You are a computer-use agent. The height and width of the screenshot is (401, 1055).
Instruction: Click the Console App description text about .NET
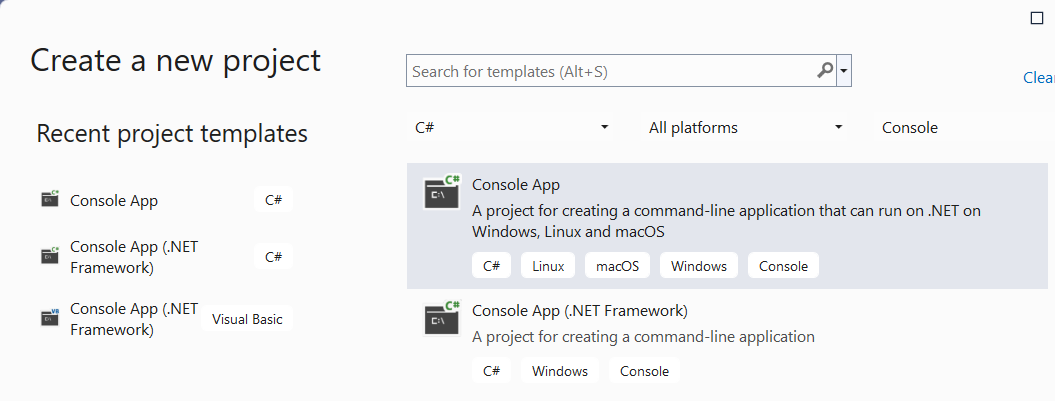[726, 221]
